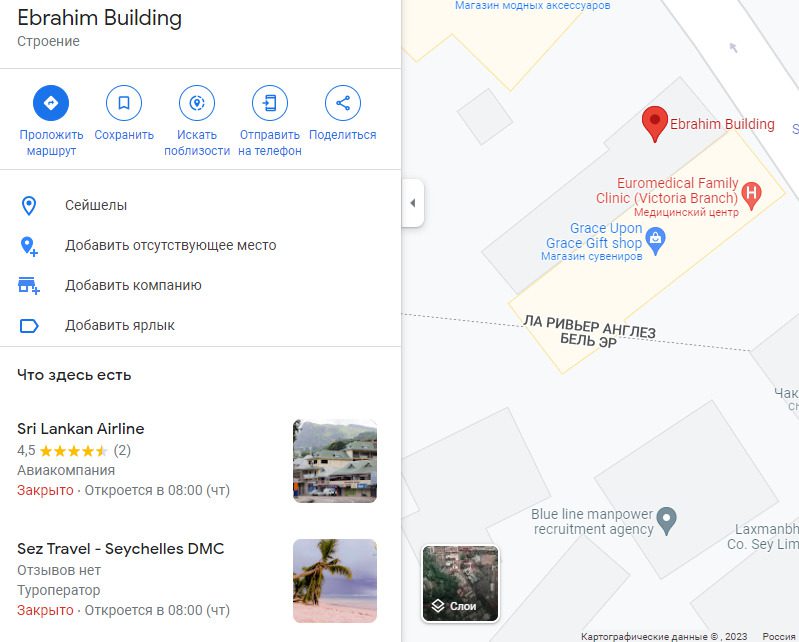Image resolution: width=799 pixels, height=642 pixels.
Task: Save the place with Сохранить icon
Action: [124, 103]
